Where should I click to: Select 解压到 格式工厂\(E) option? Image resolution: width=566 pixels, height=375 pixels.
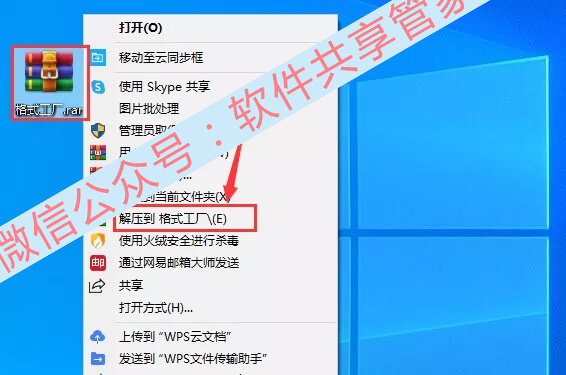coord(173,218)
